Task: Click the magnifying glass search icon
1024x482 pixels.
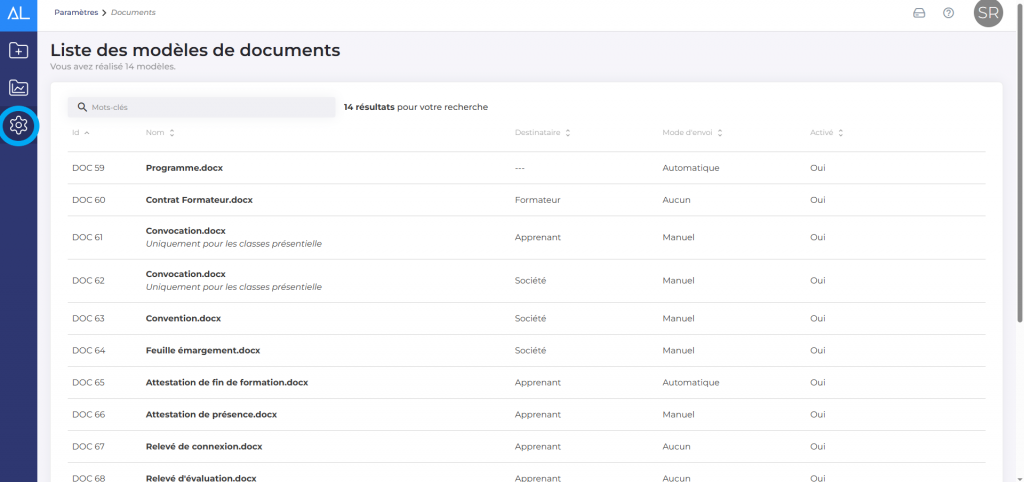Action: coord(81,107)
